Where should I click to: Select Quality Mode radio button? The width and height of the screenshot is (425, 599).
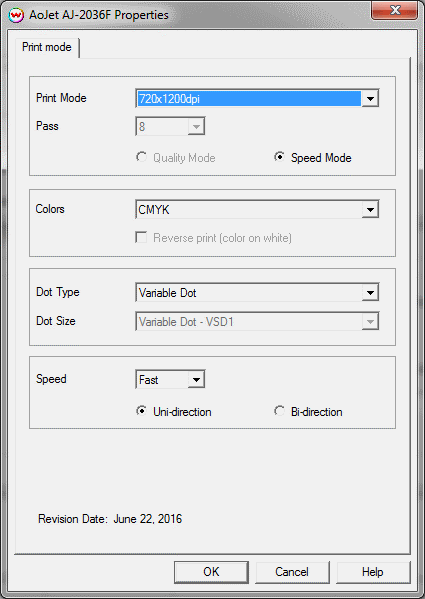pos(142,157)
